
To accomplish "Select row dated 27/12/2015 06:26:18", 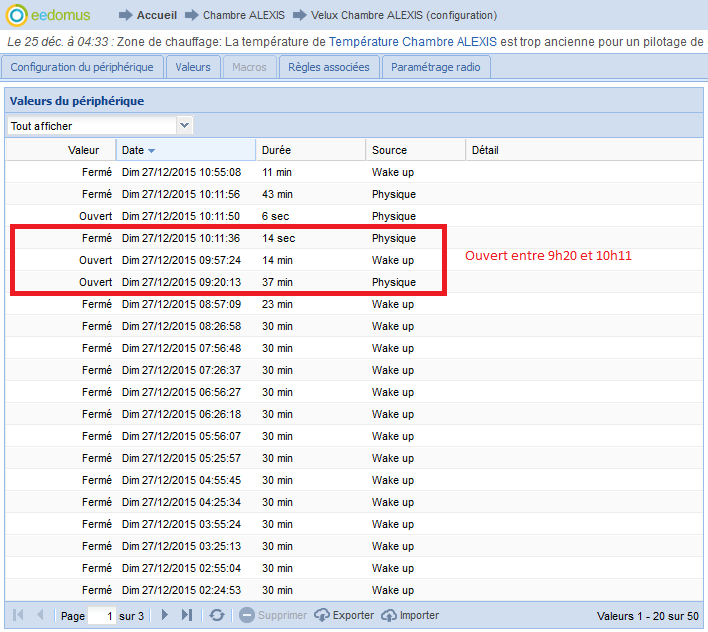I will point(354,414).
